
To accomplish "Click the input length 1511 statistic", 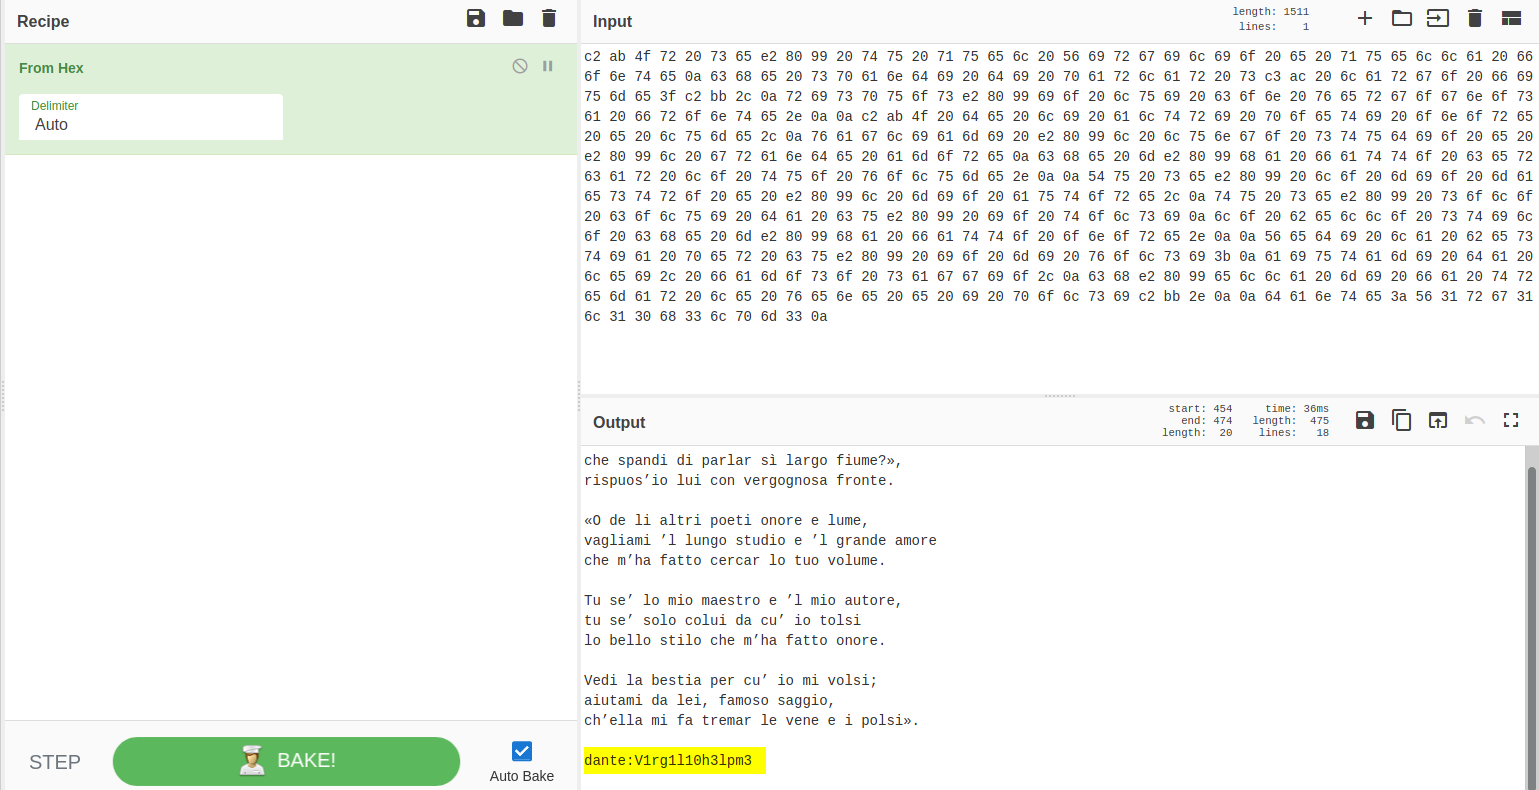I will pyautogui.click(x=1270, y=12).
